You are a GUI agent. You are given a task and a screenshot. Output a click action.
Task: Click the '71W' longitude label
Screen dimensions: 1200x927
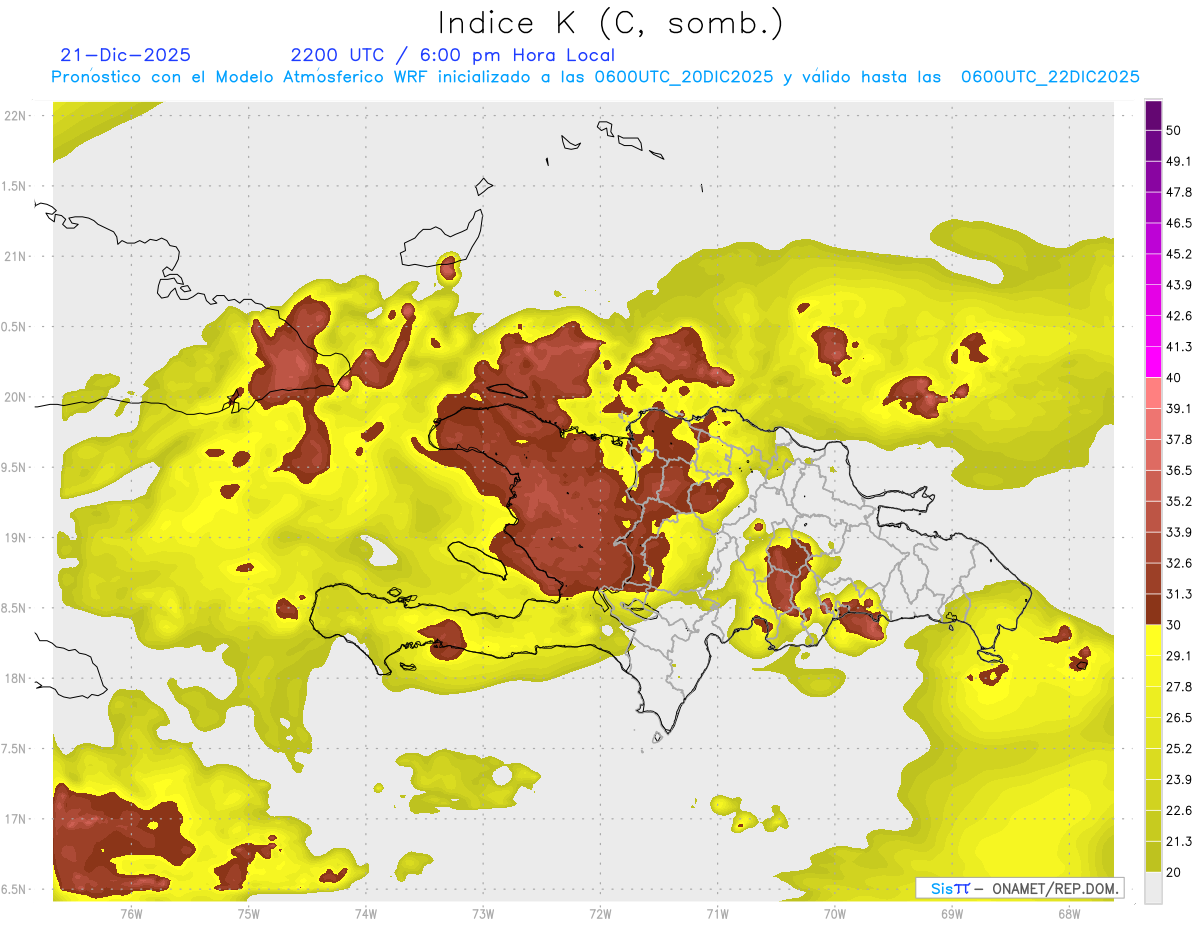[x=717, y=914]
